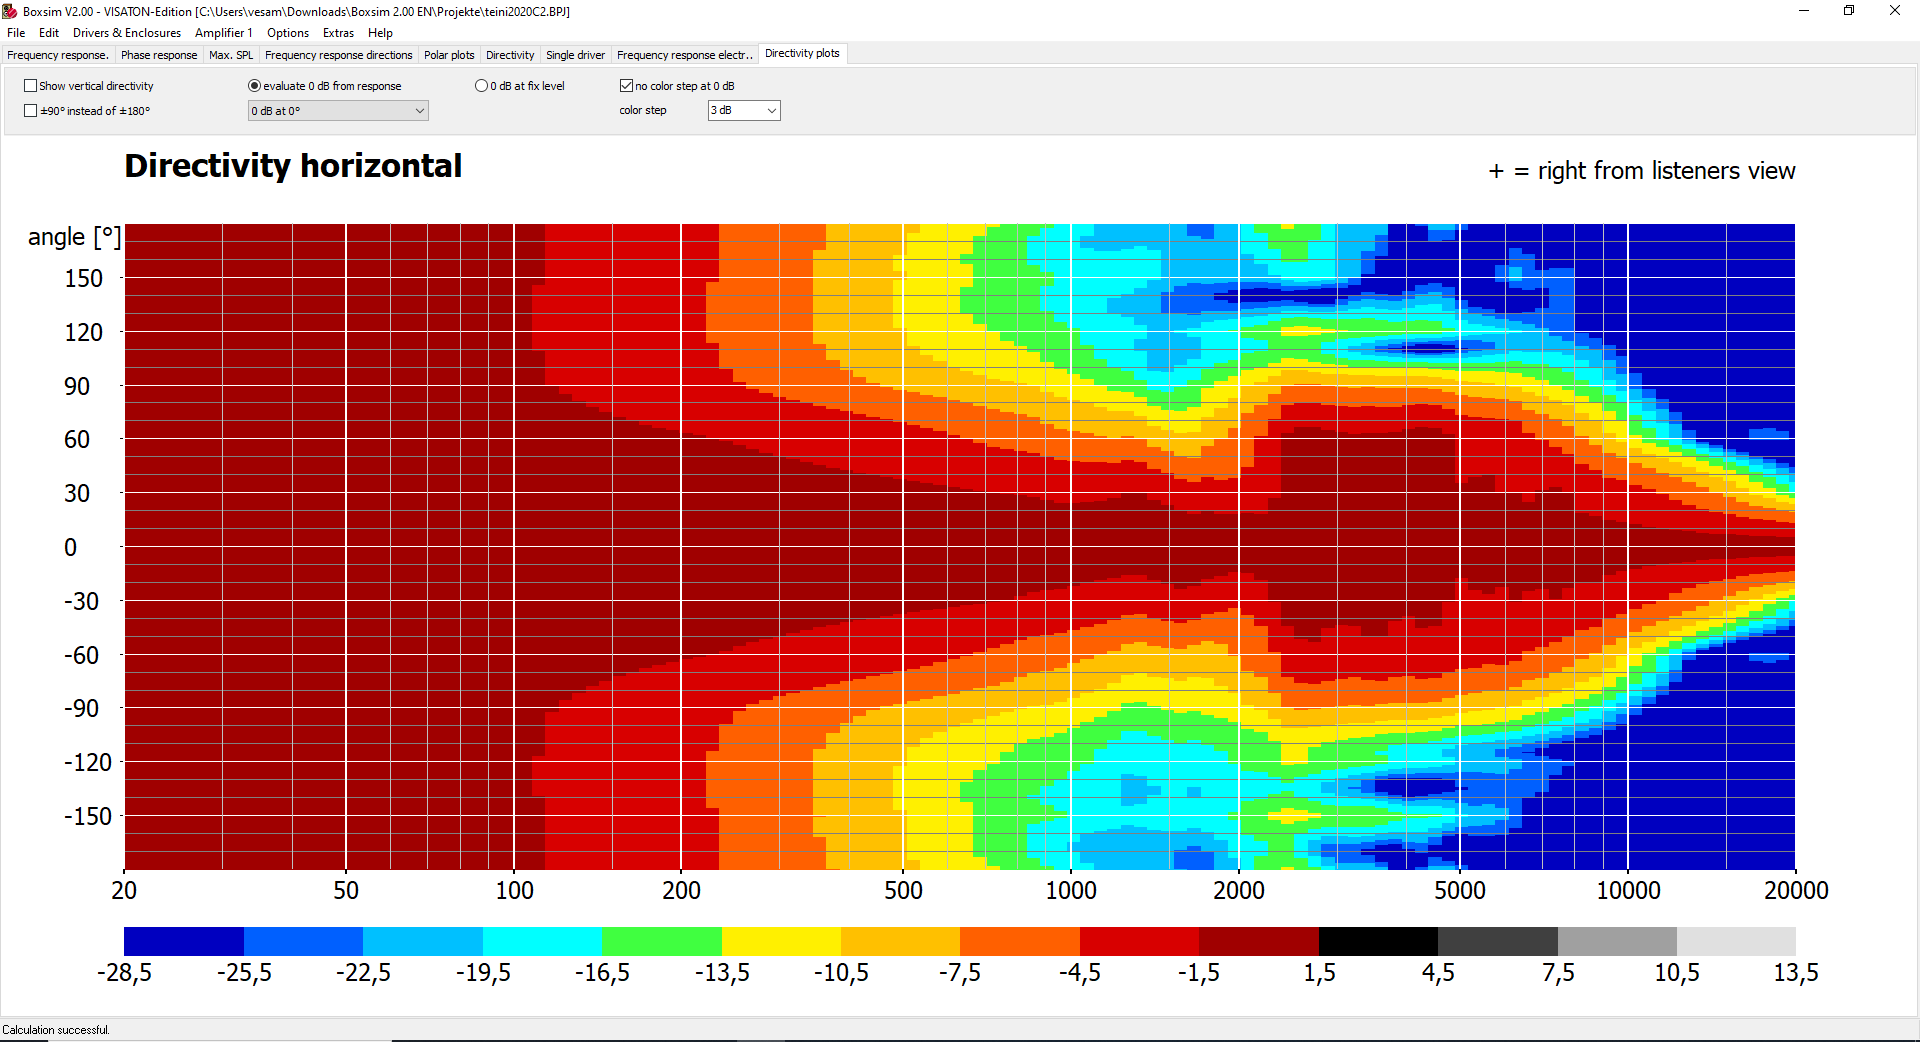Open the color step 3 dB dropdown

(744, 111)
